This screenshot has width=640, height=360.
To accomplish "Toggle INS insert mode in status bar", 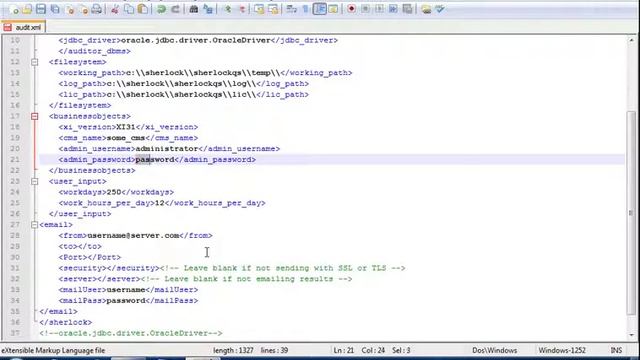I will click(616, 350).
